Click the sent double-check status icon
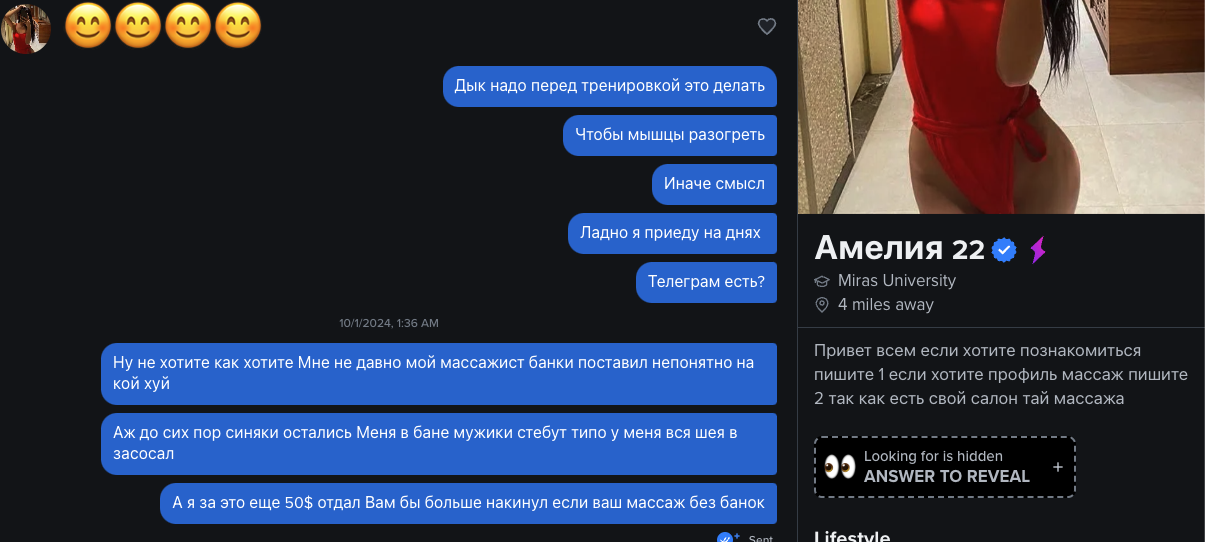This screenshot has width=1205, height=542. point(728,538)
